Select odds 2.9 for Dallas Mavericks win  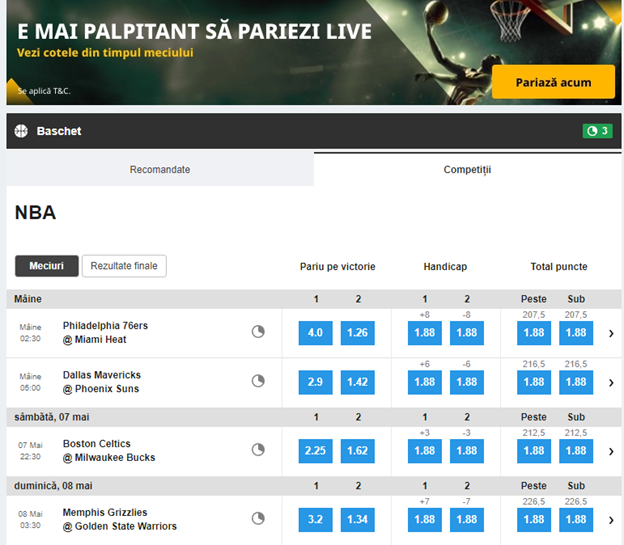(x=316, y=382)
